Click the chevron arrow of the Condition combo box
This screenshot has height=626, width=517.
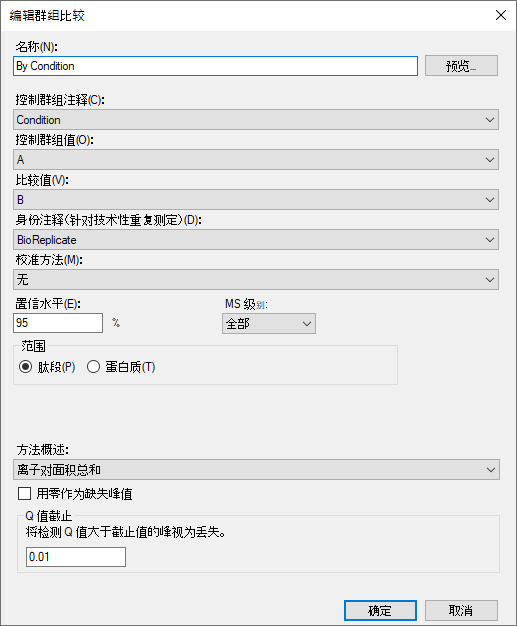click(x=490, y=120)
